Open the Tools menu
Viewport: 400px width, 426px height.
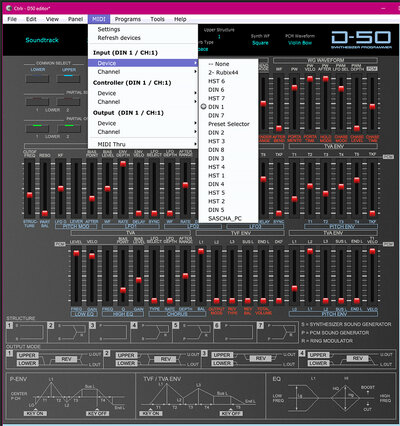tap(157, 19)
